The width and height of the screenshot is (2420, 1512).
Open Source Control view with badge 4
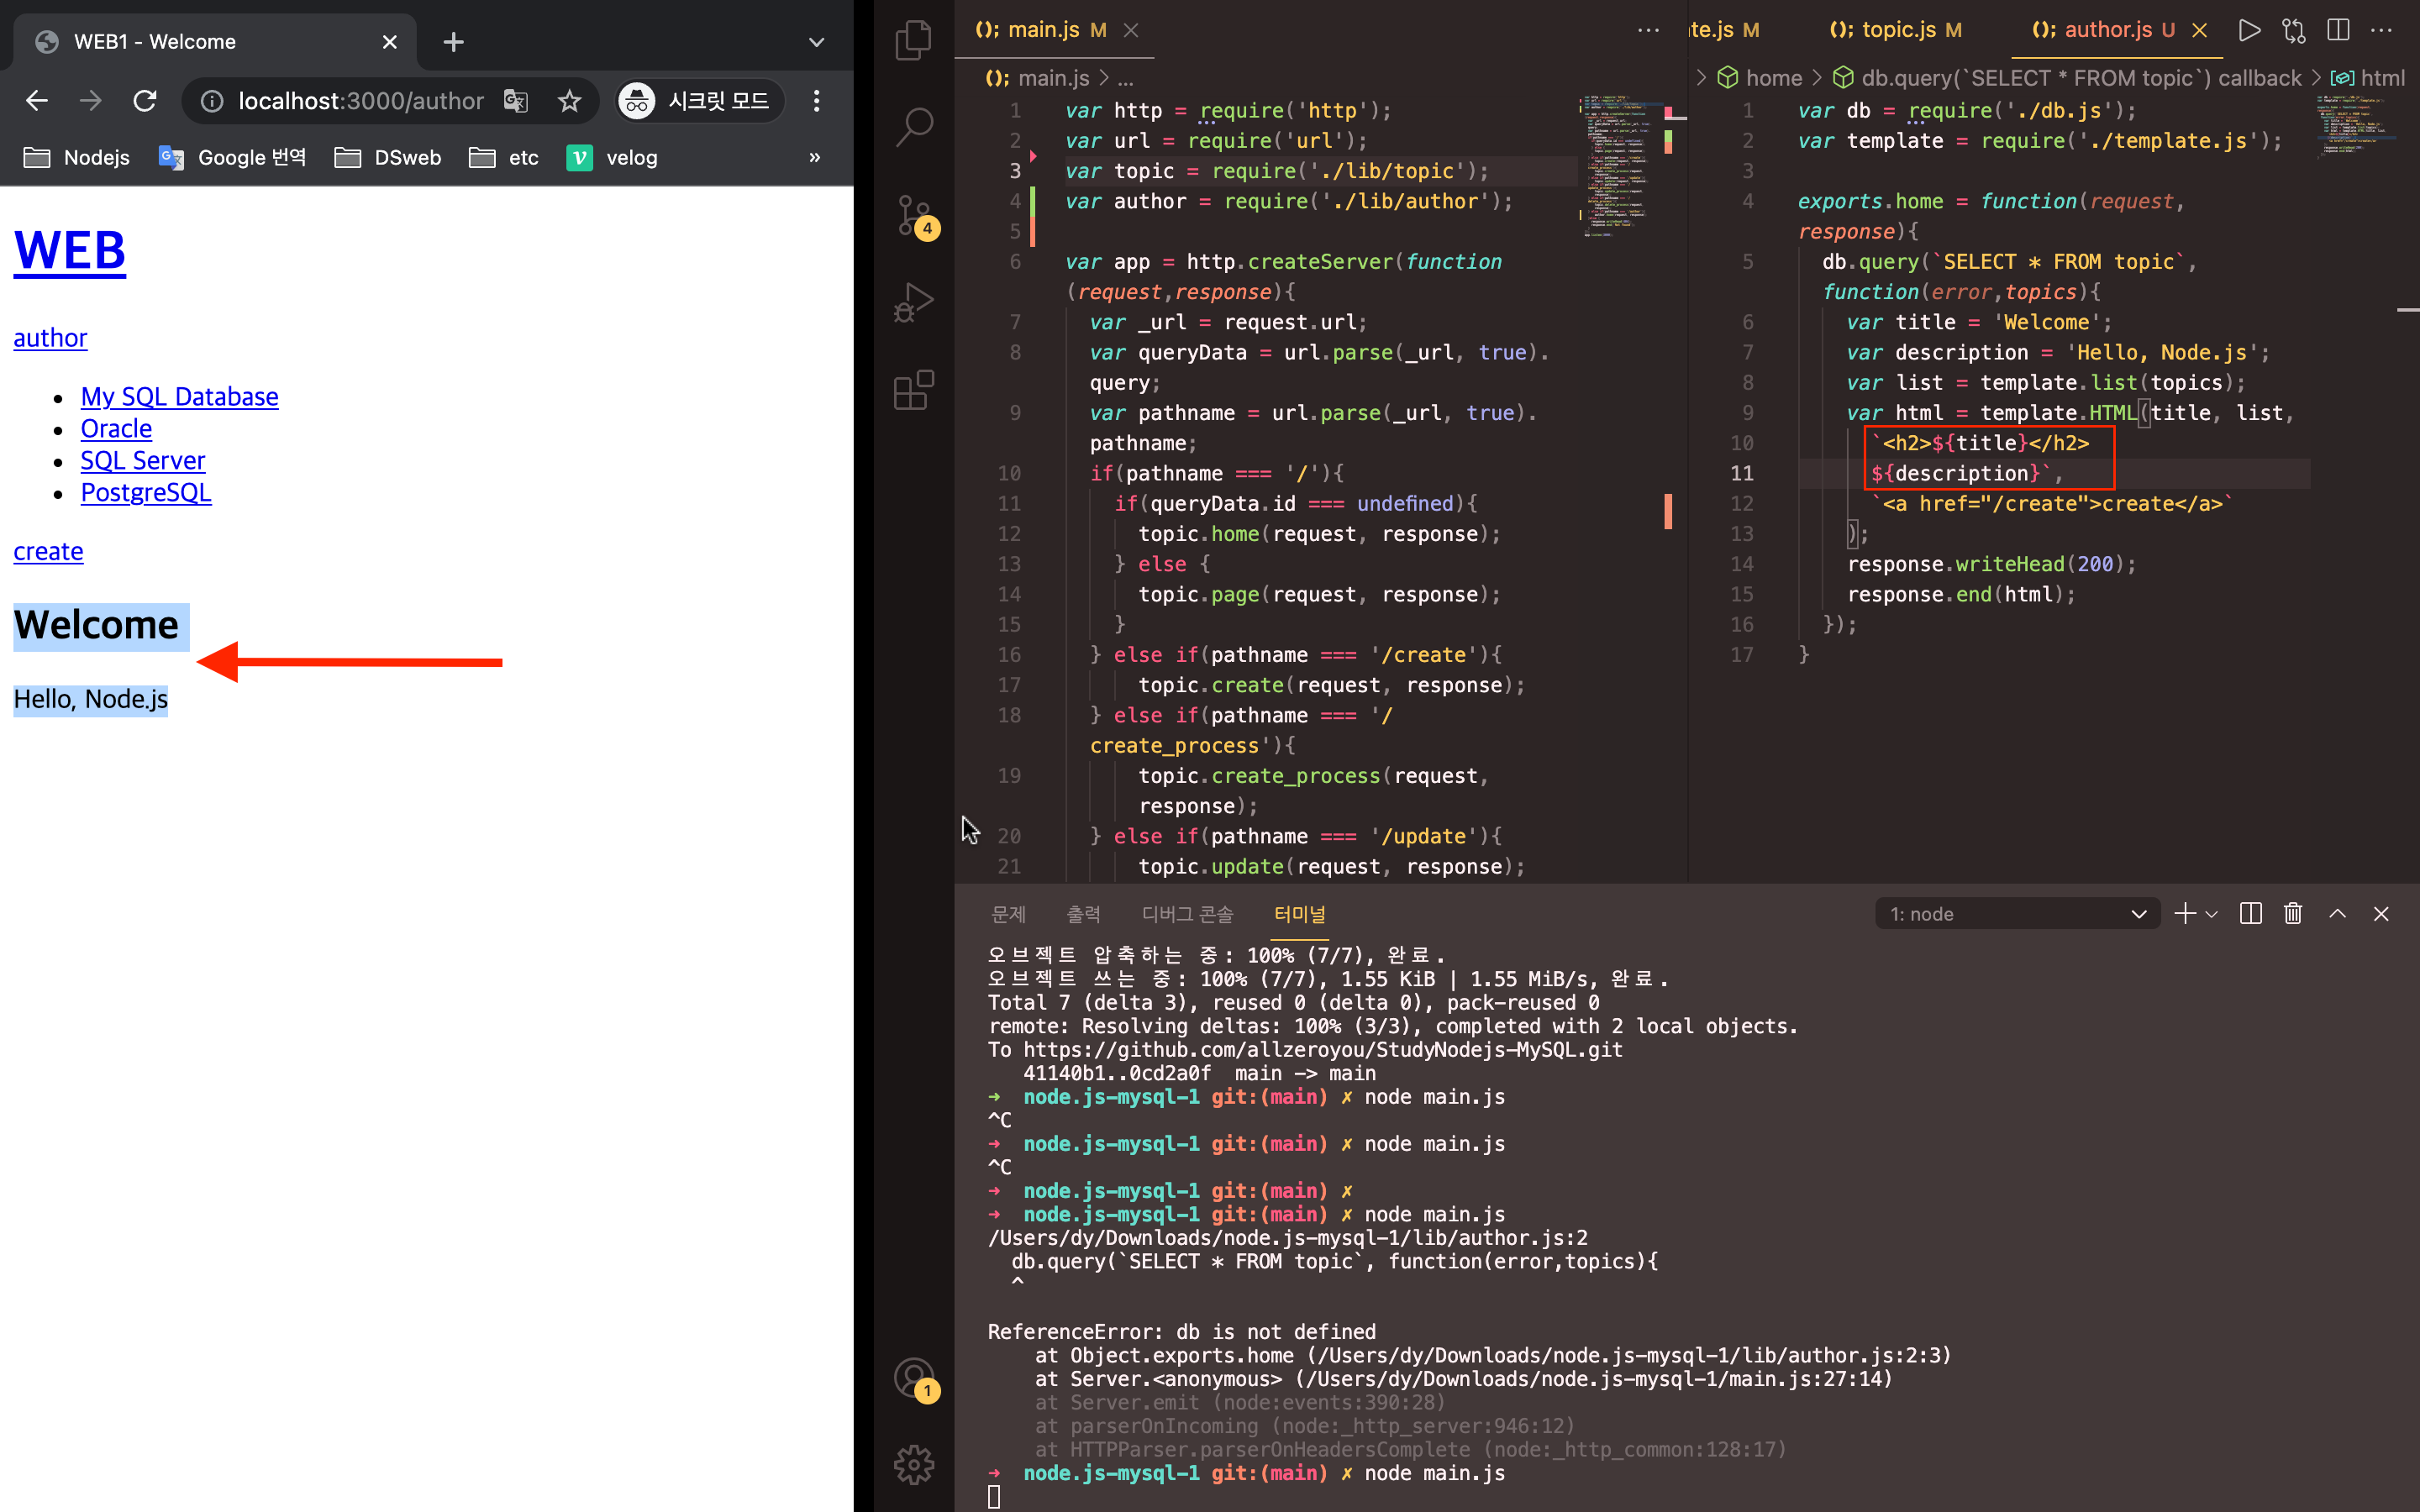coord(913,214)
